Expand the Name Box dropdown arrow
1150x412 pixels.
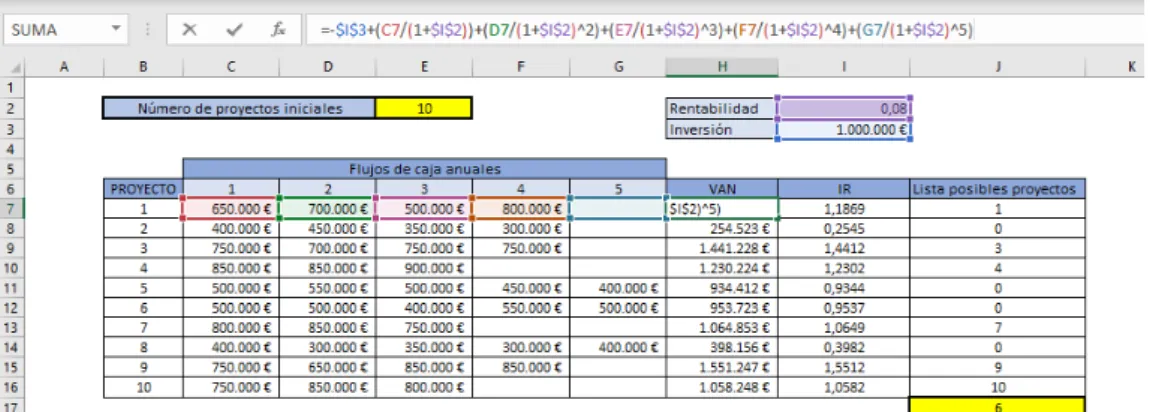point(115,29)
